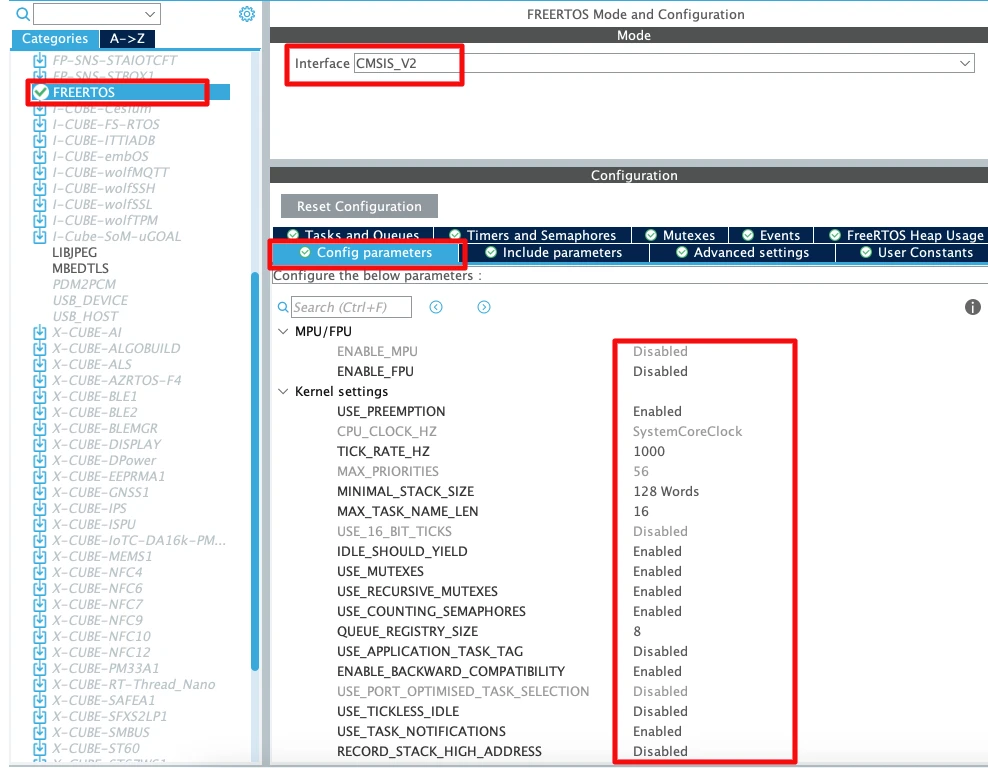Screen dimensions: 988x768
Task: Change USE_MUTEXES Enabled value
Action: 657,571
